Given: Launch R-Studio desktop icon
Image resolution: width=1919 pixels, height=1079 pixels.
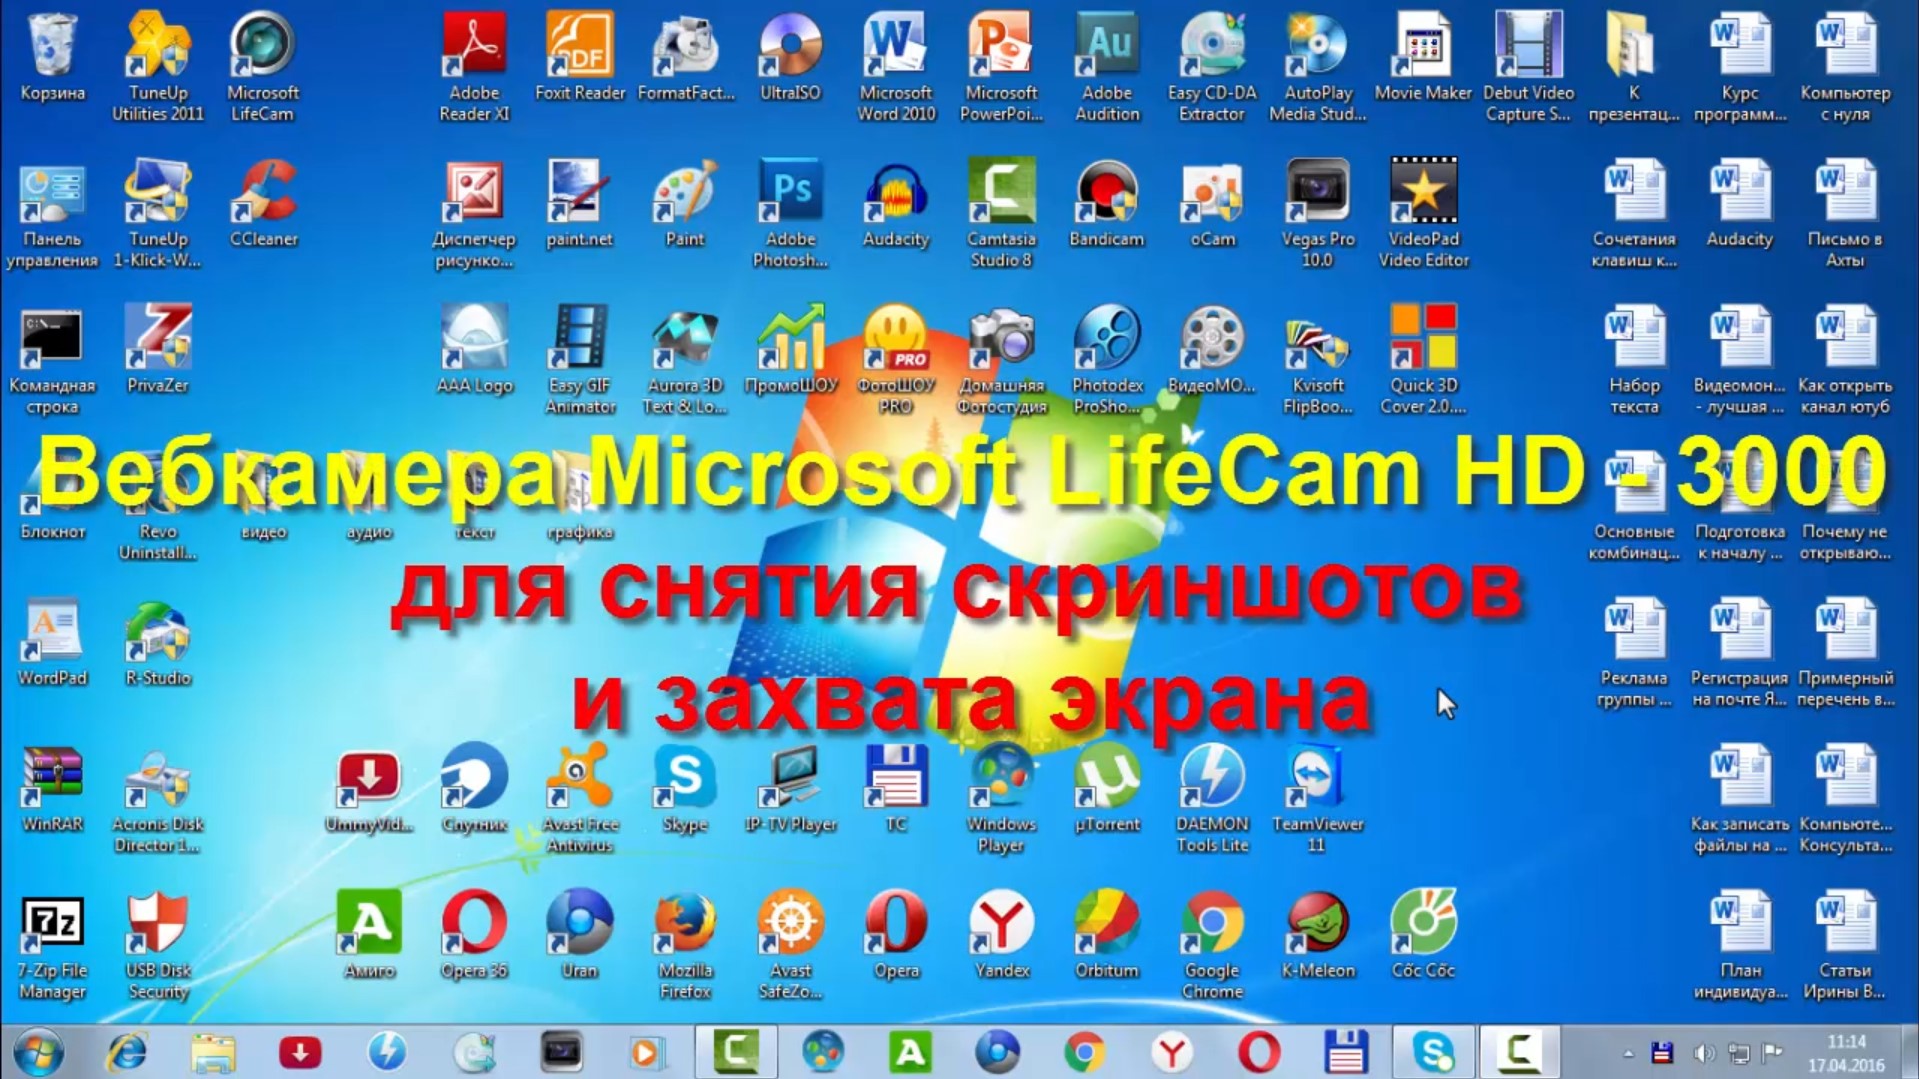Looking at the screenshot, I should tap(158, 643).
